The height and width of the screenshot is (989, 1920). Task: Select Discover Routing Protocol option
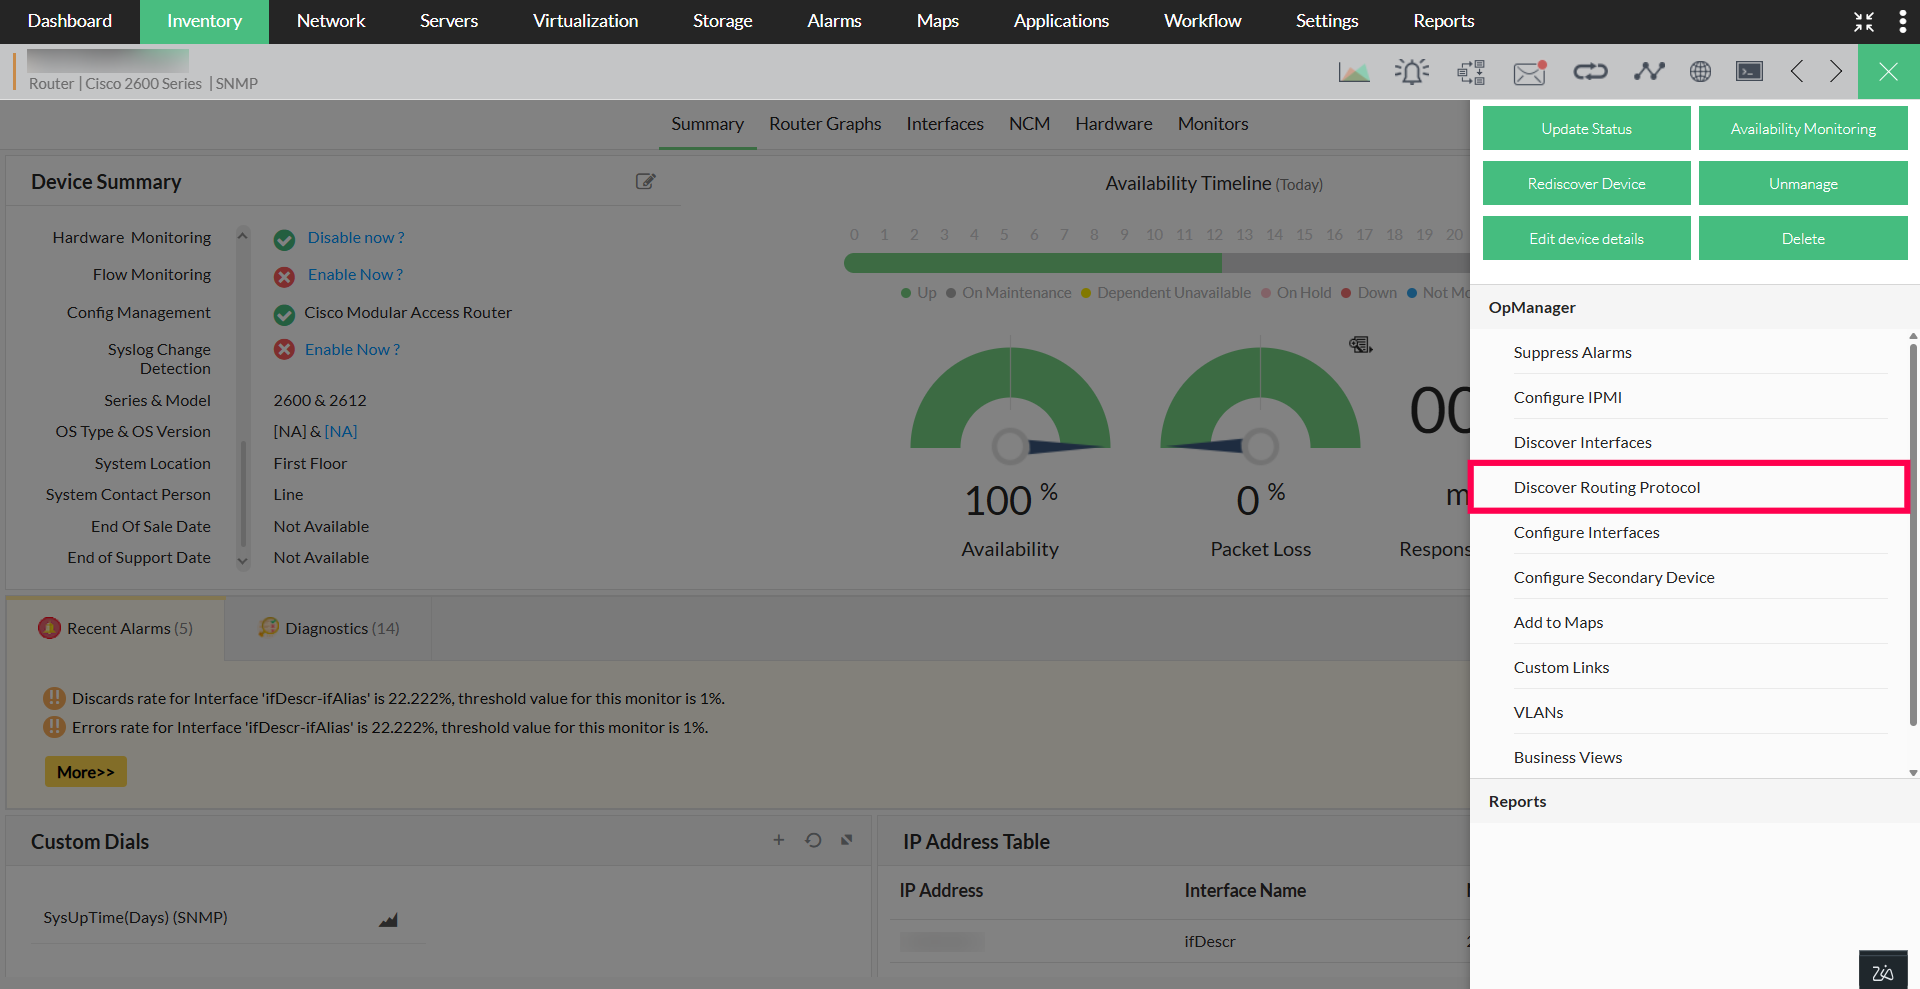point(1606,488)
